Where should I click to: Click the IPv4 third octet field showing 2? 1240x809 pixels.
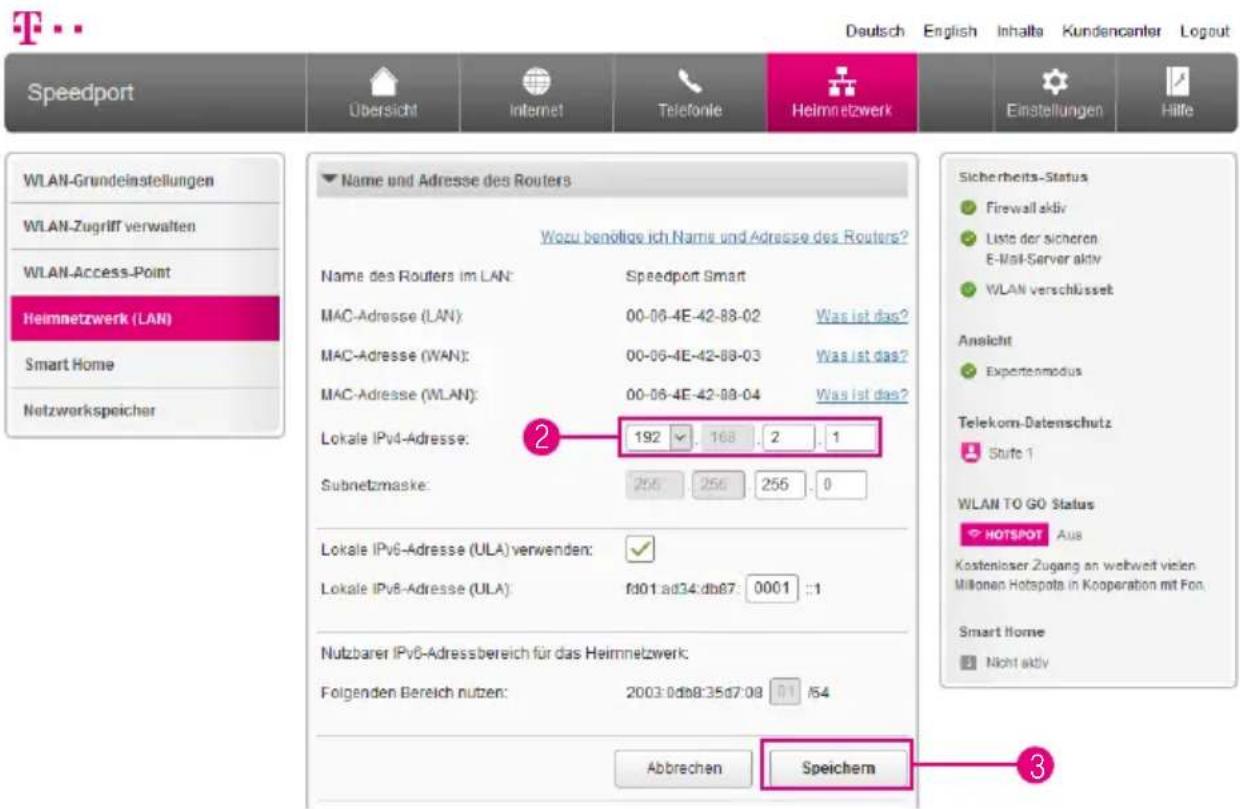(x=788, y=437)
